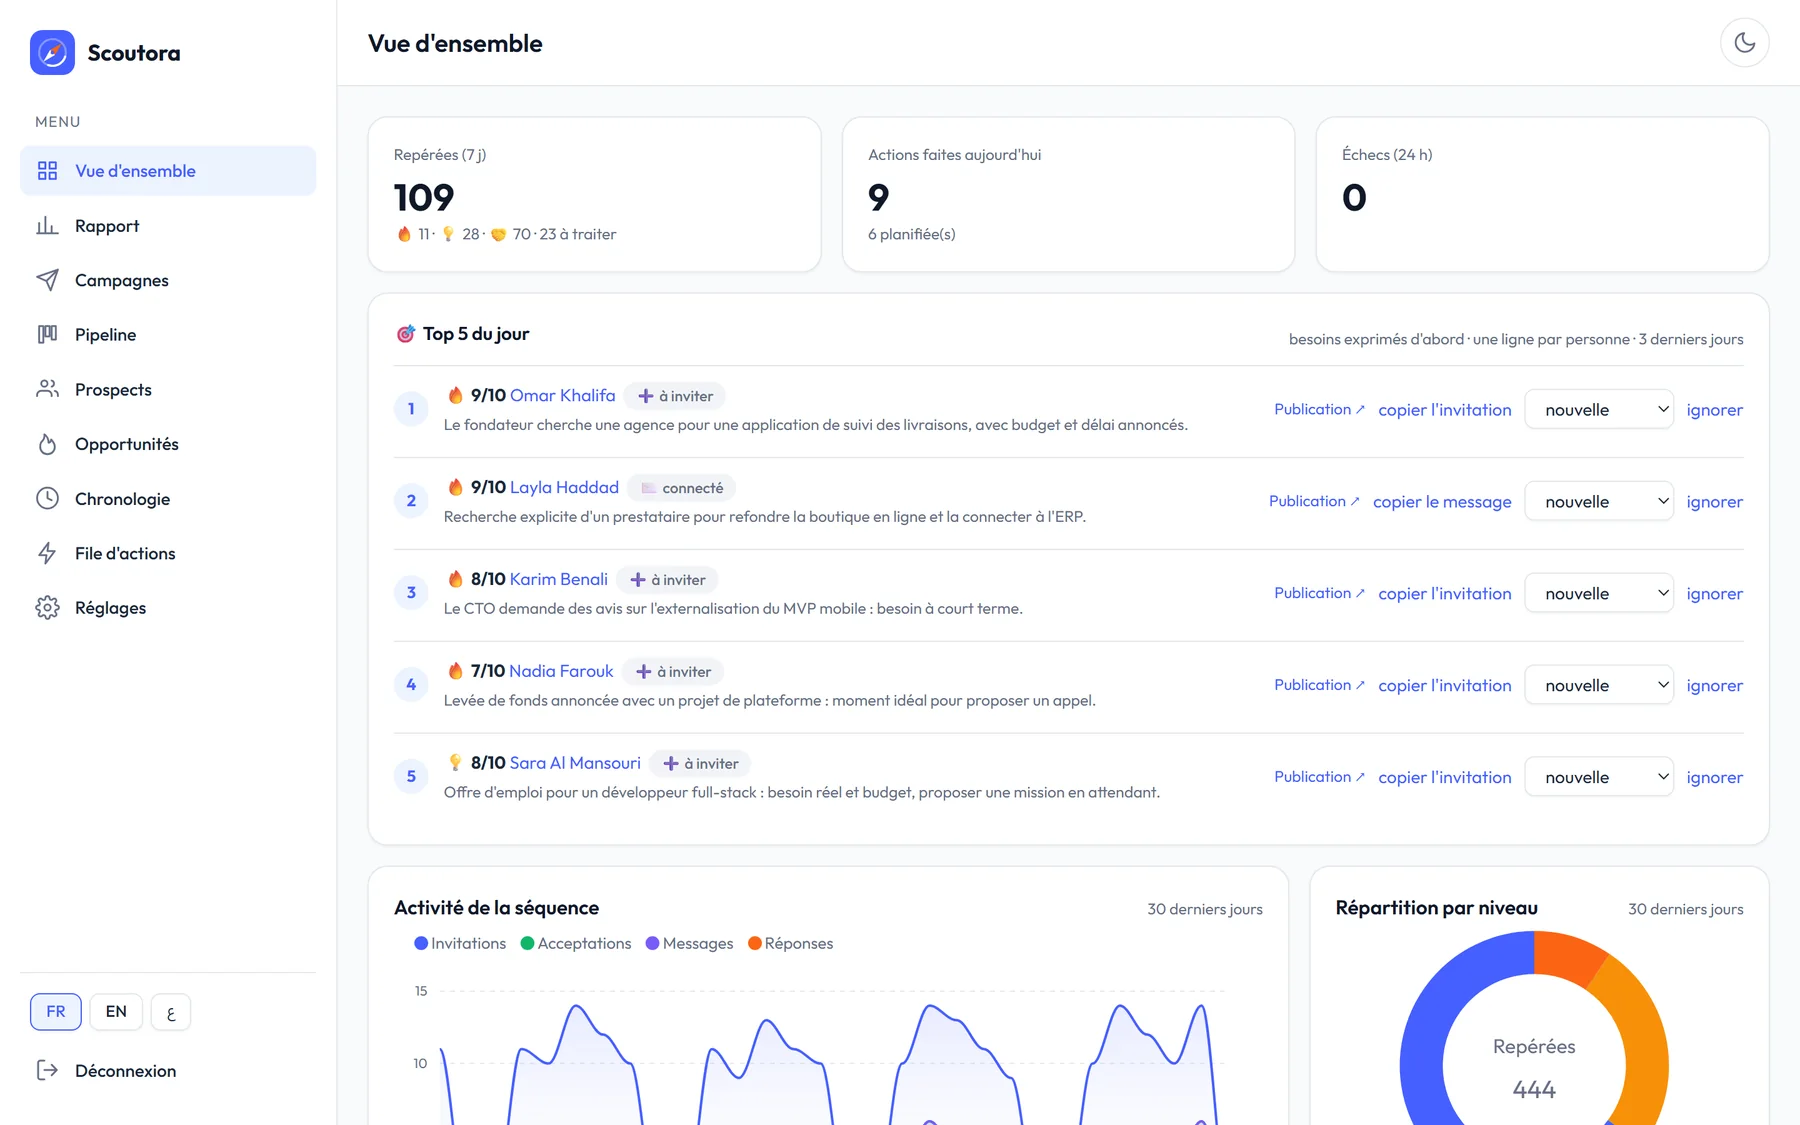1800x1125 pixels.
Task: Click the target icon beside Top 5 du jour
Action: (405, 334)
